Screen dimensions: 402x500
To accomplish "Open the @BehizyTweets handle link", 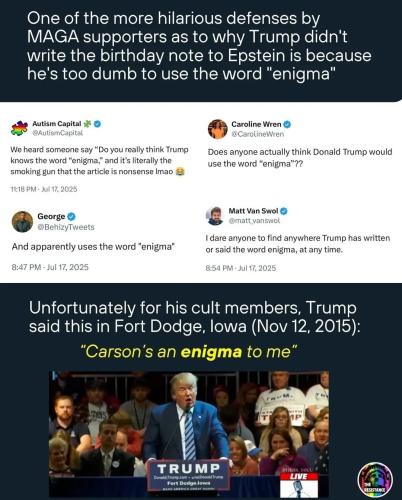I will [x=66, y=227].
